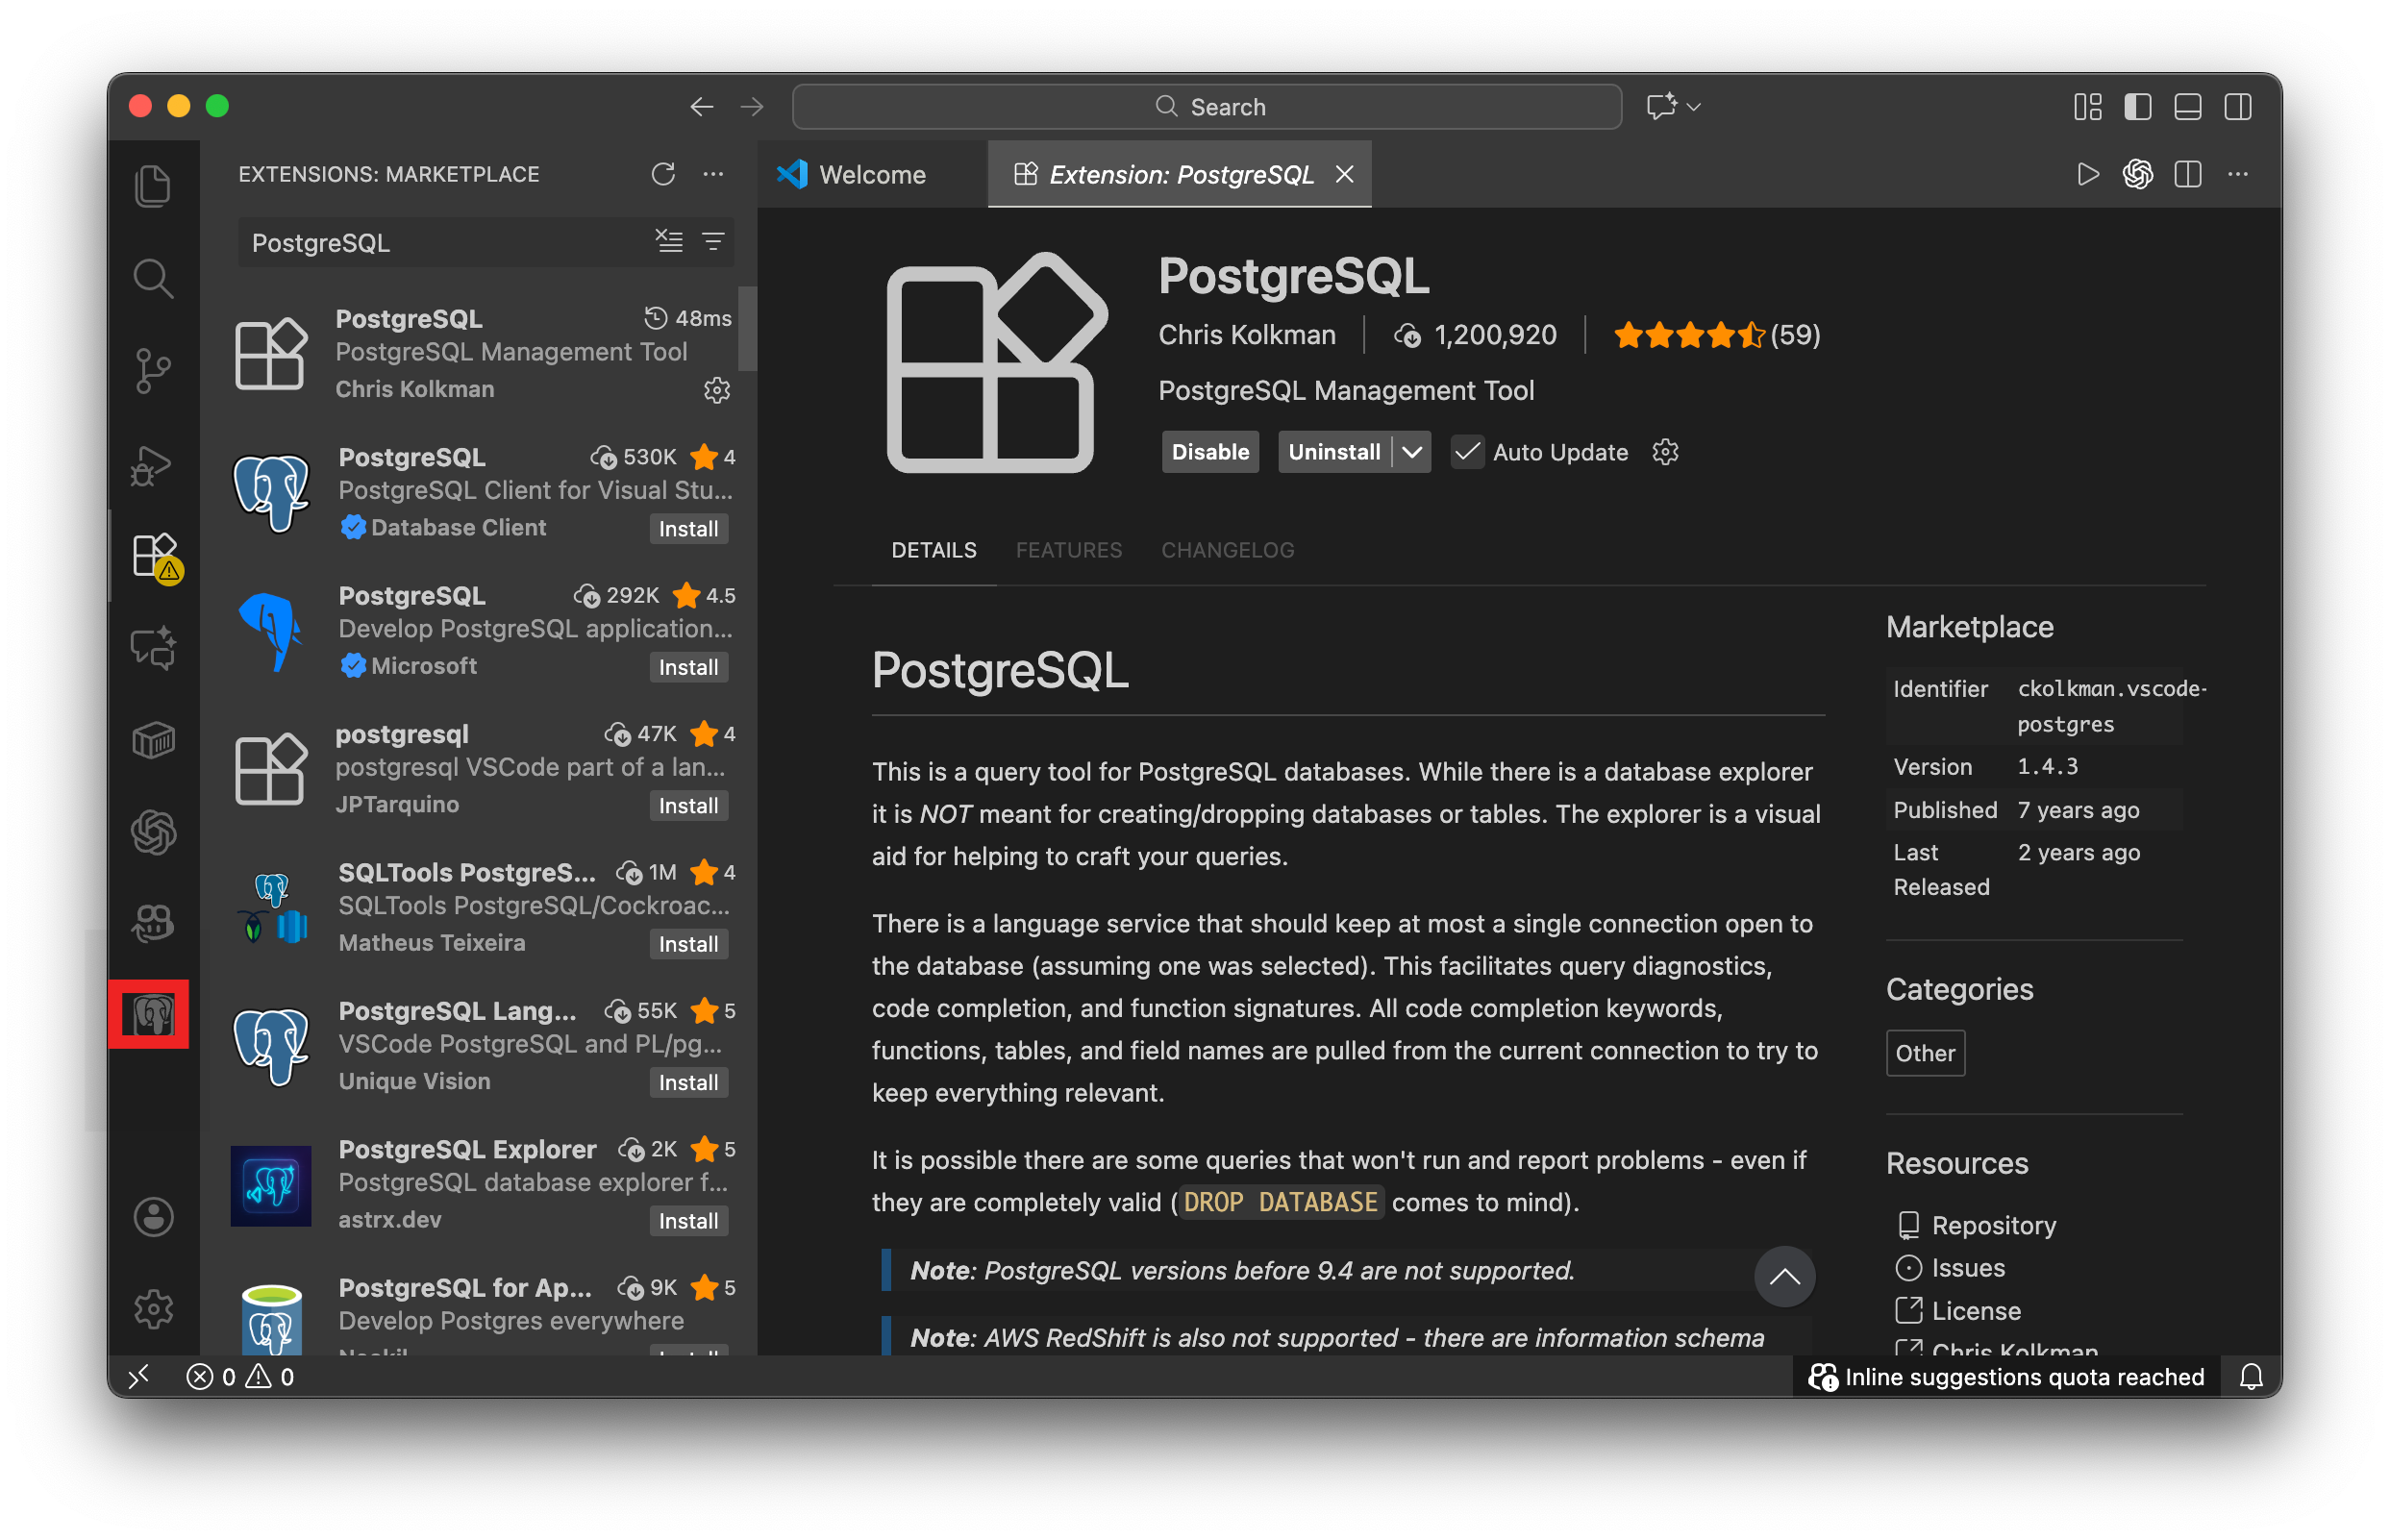Open the Views and More Actions ellipsis menu
The height and width of the screenshot is (1540, 2390).
click(x=713, y=174)
